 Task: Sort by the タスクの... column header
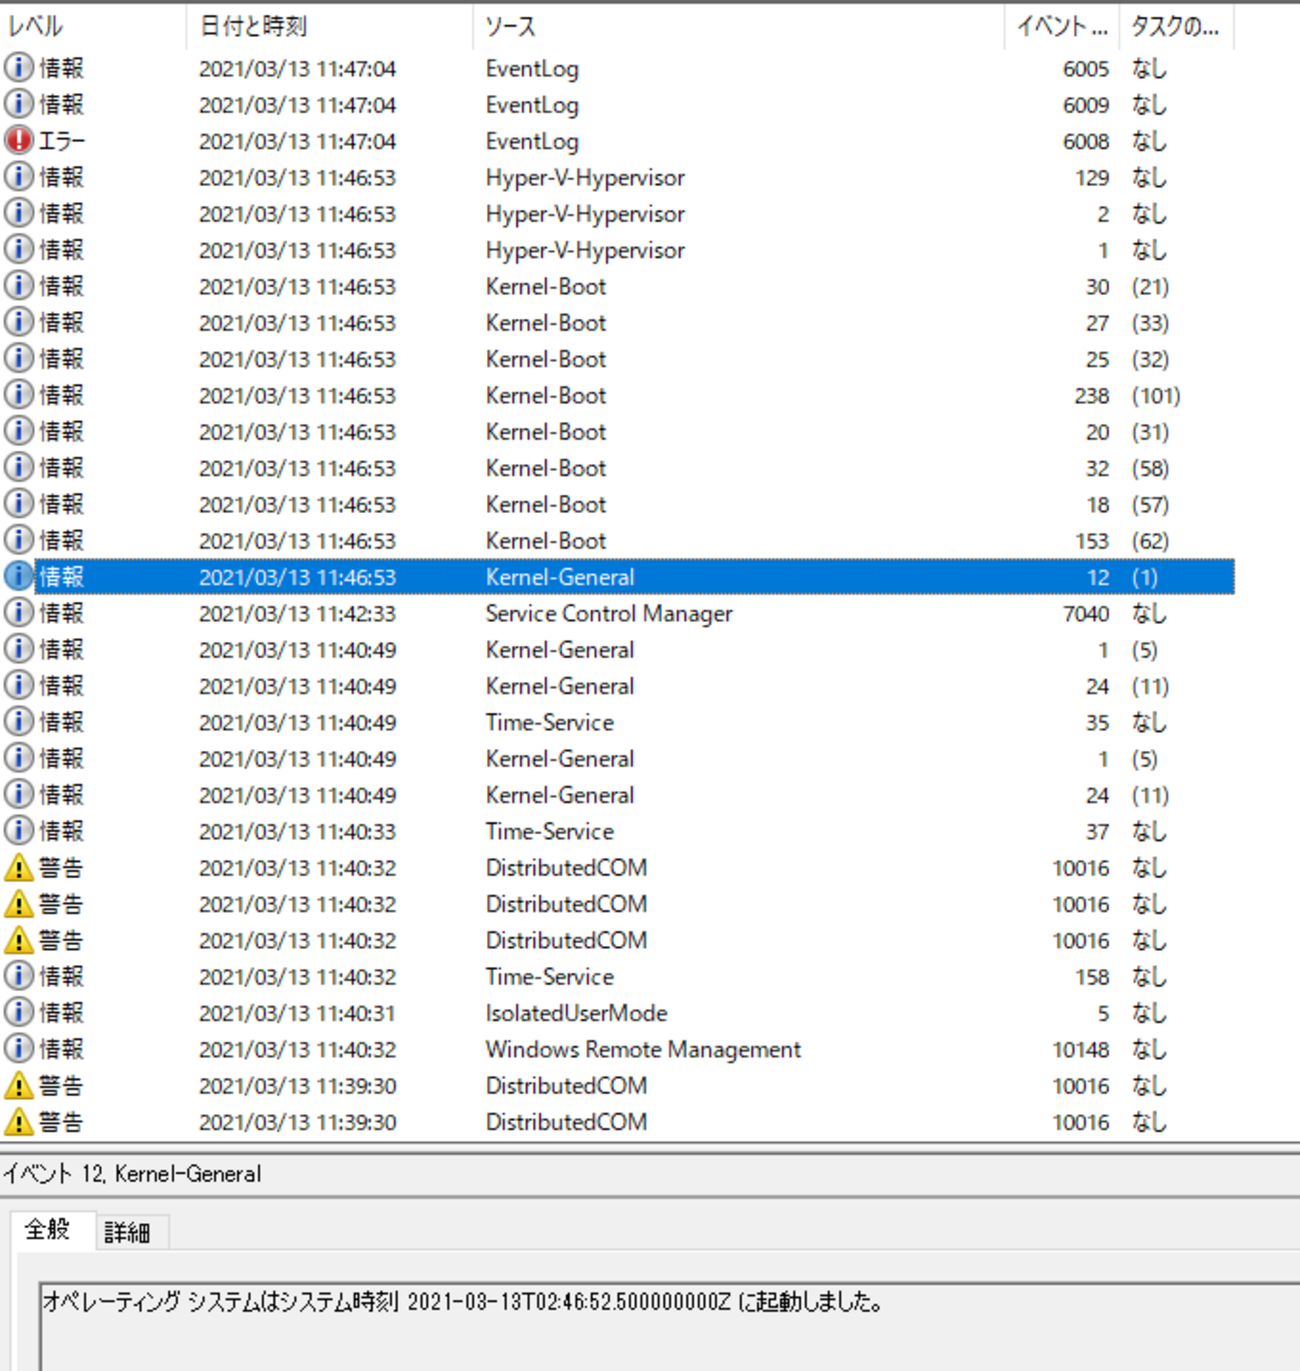[1176, 27]
